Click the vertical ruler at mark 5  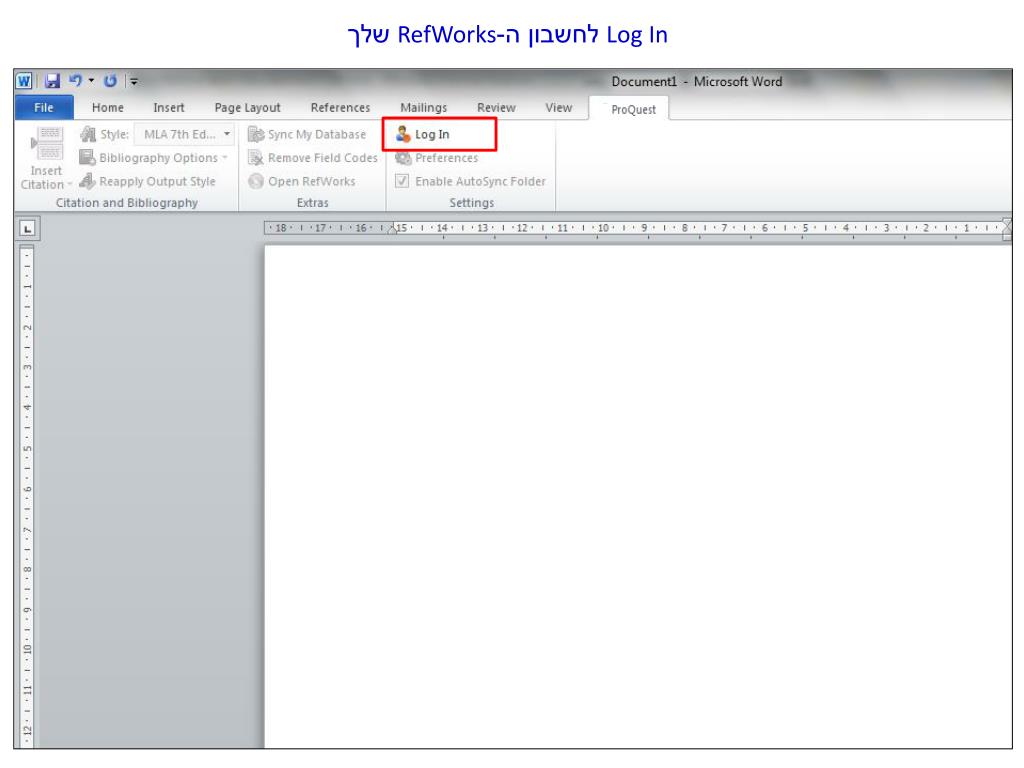coord(27,448)
